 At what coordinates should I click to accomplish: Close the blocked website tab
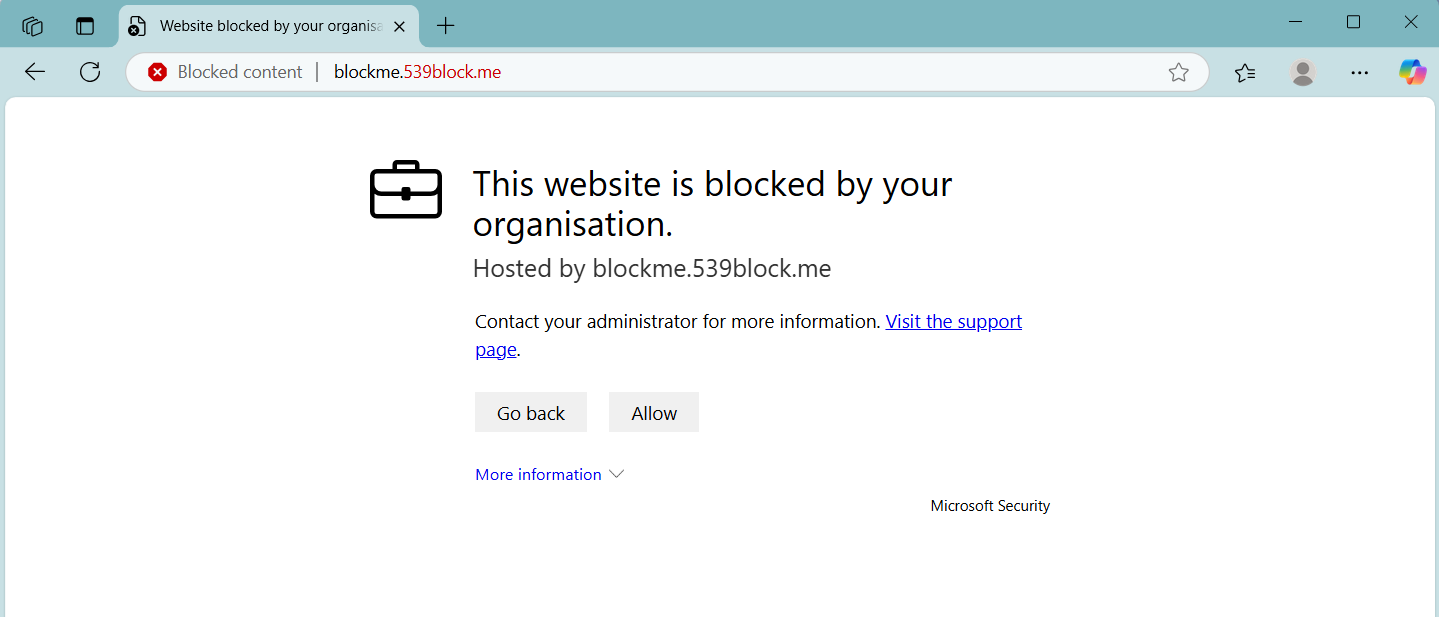pyautogui.click(x=399, y=26)
